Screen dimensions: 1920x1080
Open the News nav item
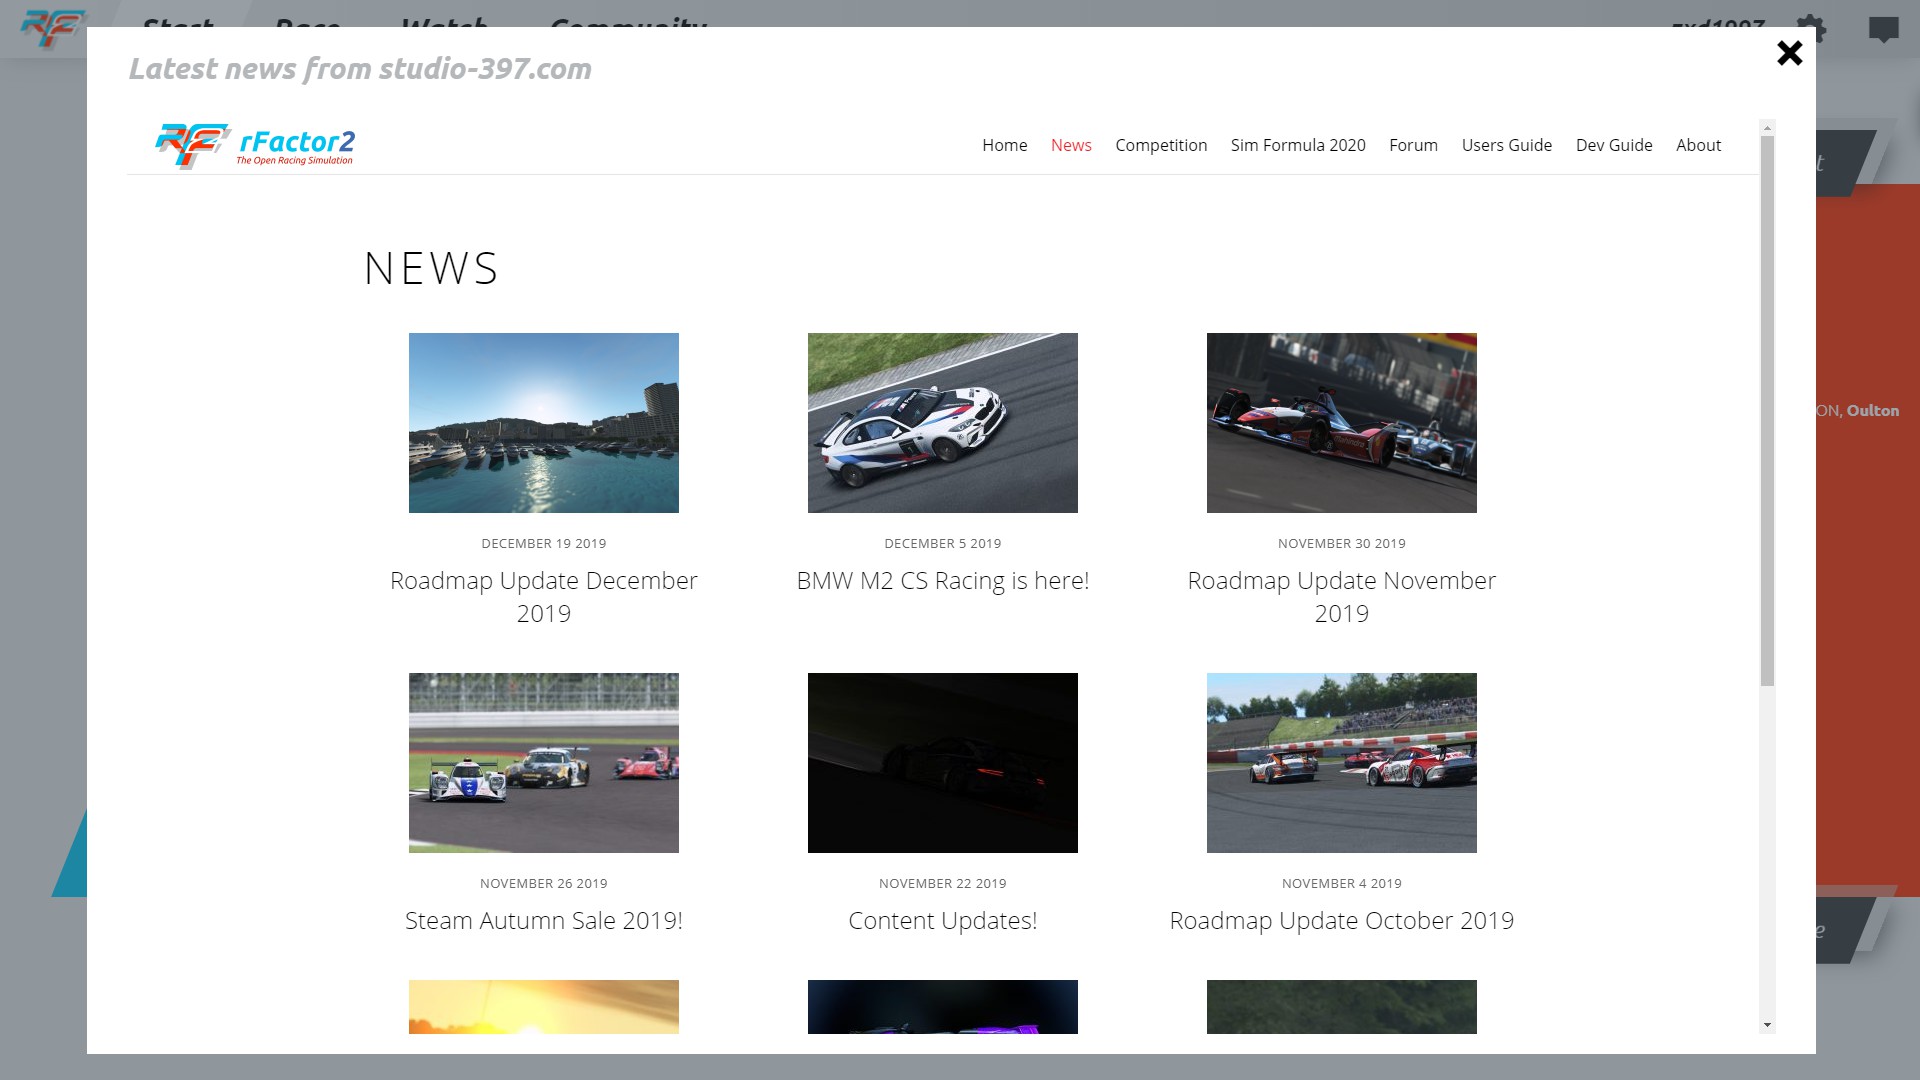tap(1071, 145)
